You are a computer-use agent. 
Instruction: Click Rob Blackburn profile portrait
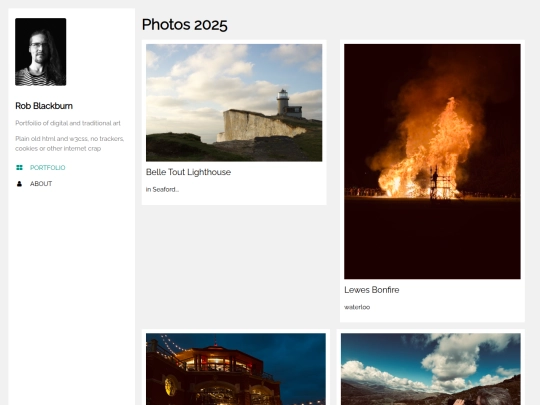point(41,52)
